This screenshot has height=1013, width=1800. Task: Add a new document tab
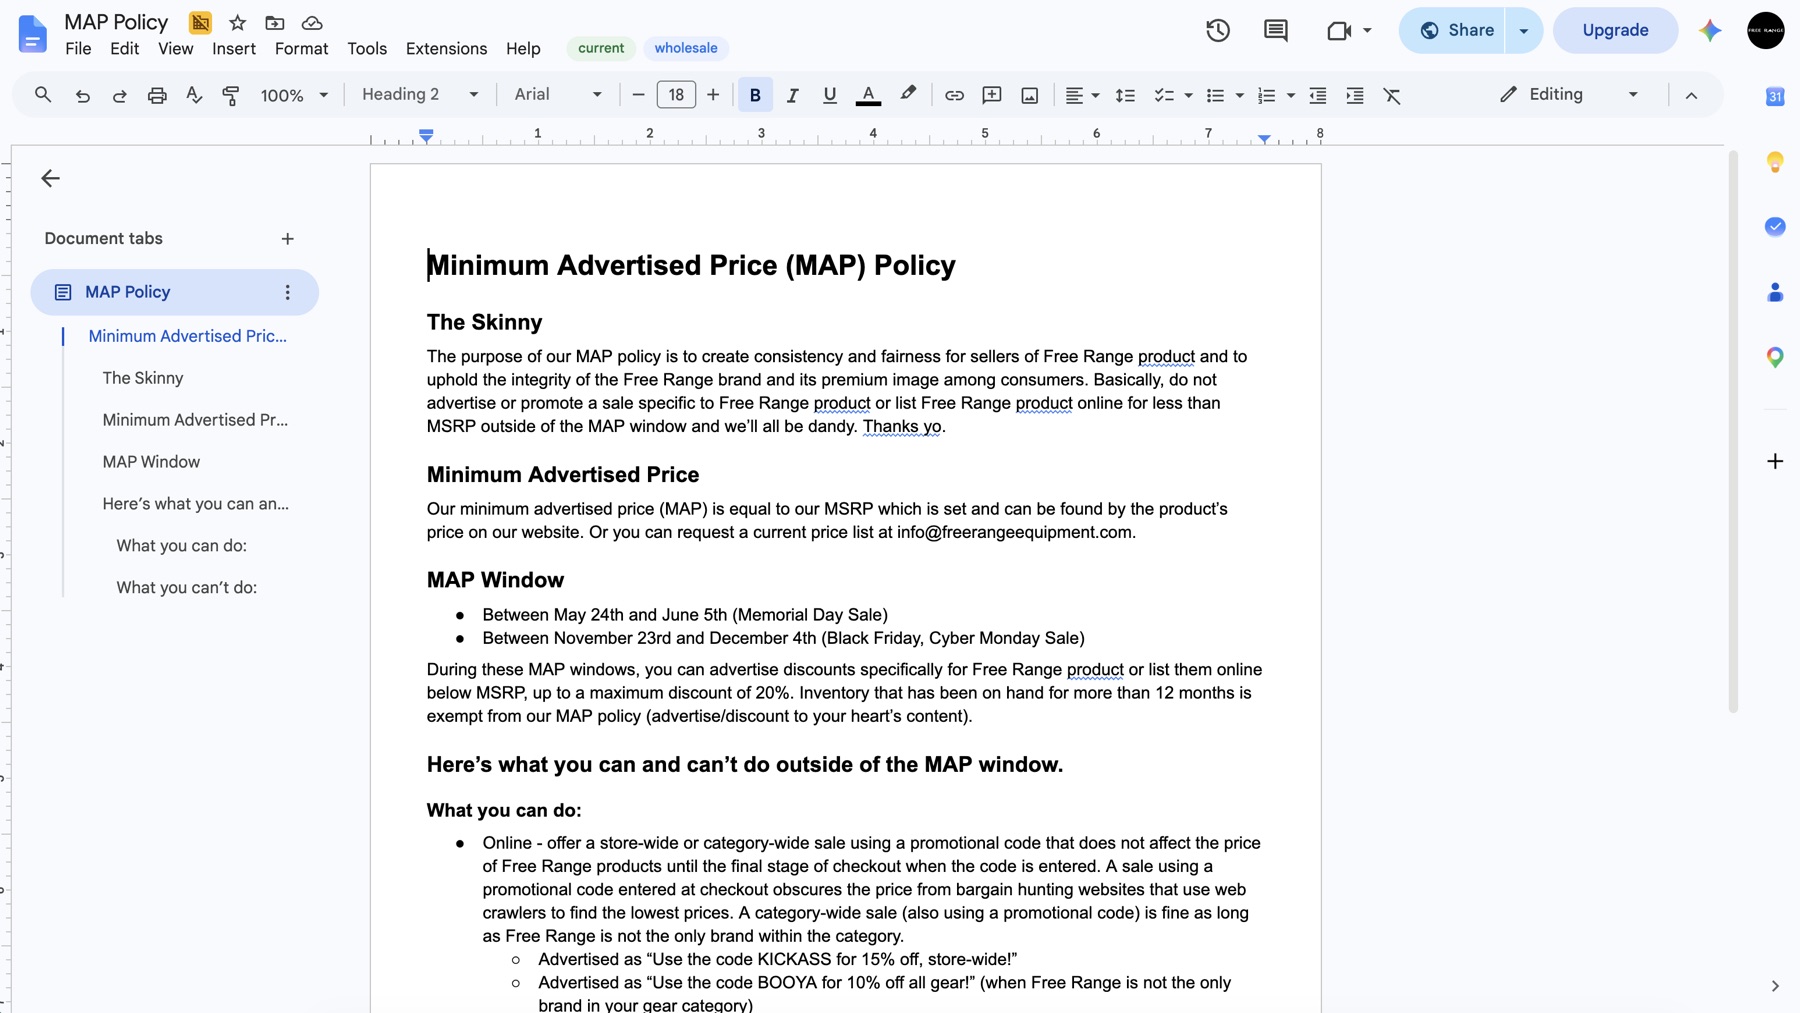(x=288, y=239)
